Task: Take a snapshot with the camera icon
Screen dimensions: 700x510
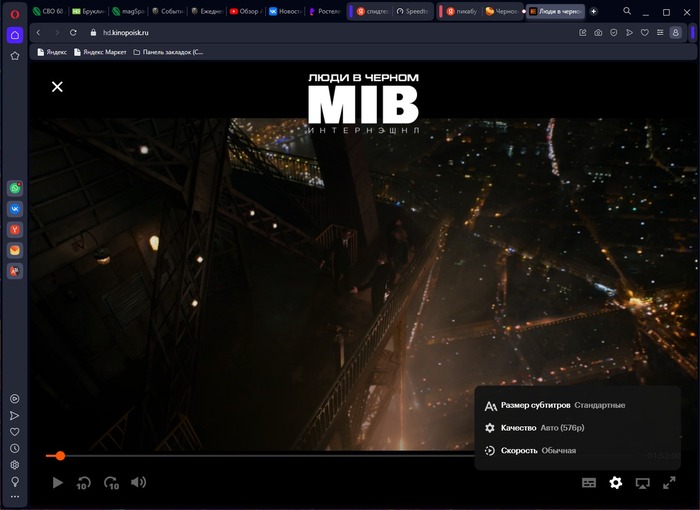Action: tap(598, 33)
